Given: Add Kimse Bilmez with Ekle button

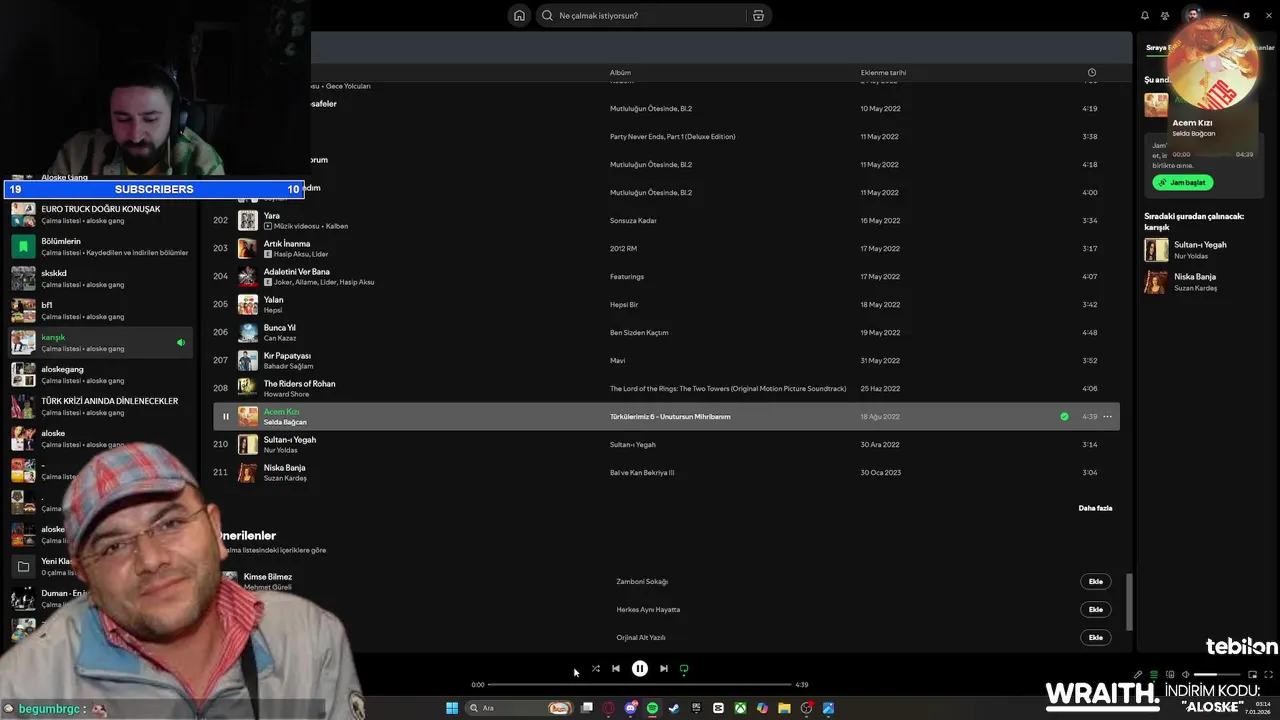Looking at the screenshot, I should (1096, 581).
